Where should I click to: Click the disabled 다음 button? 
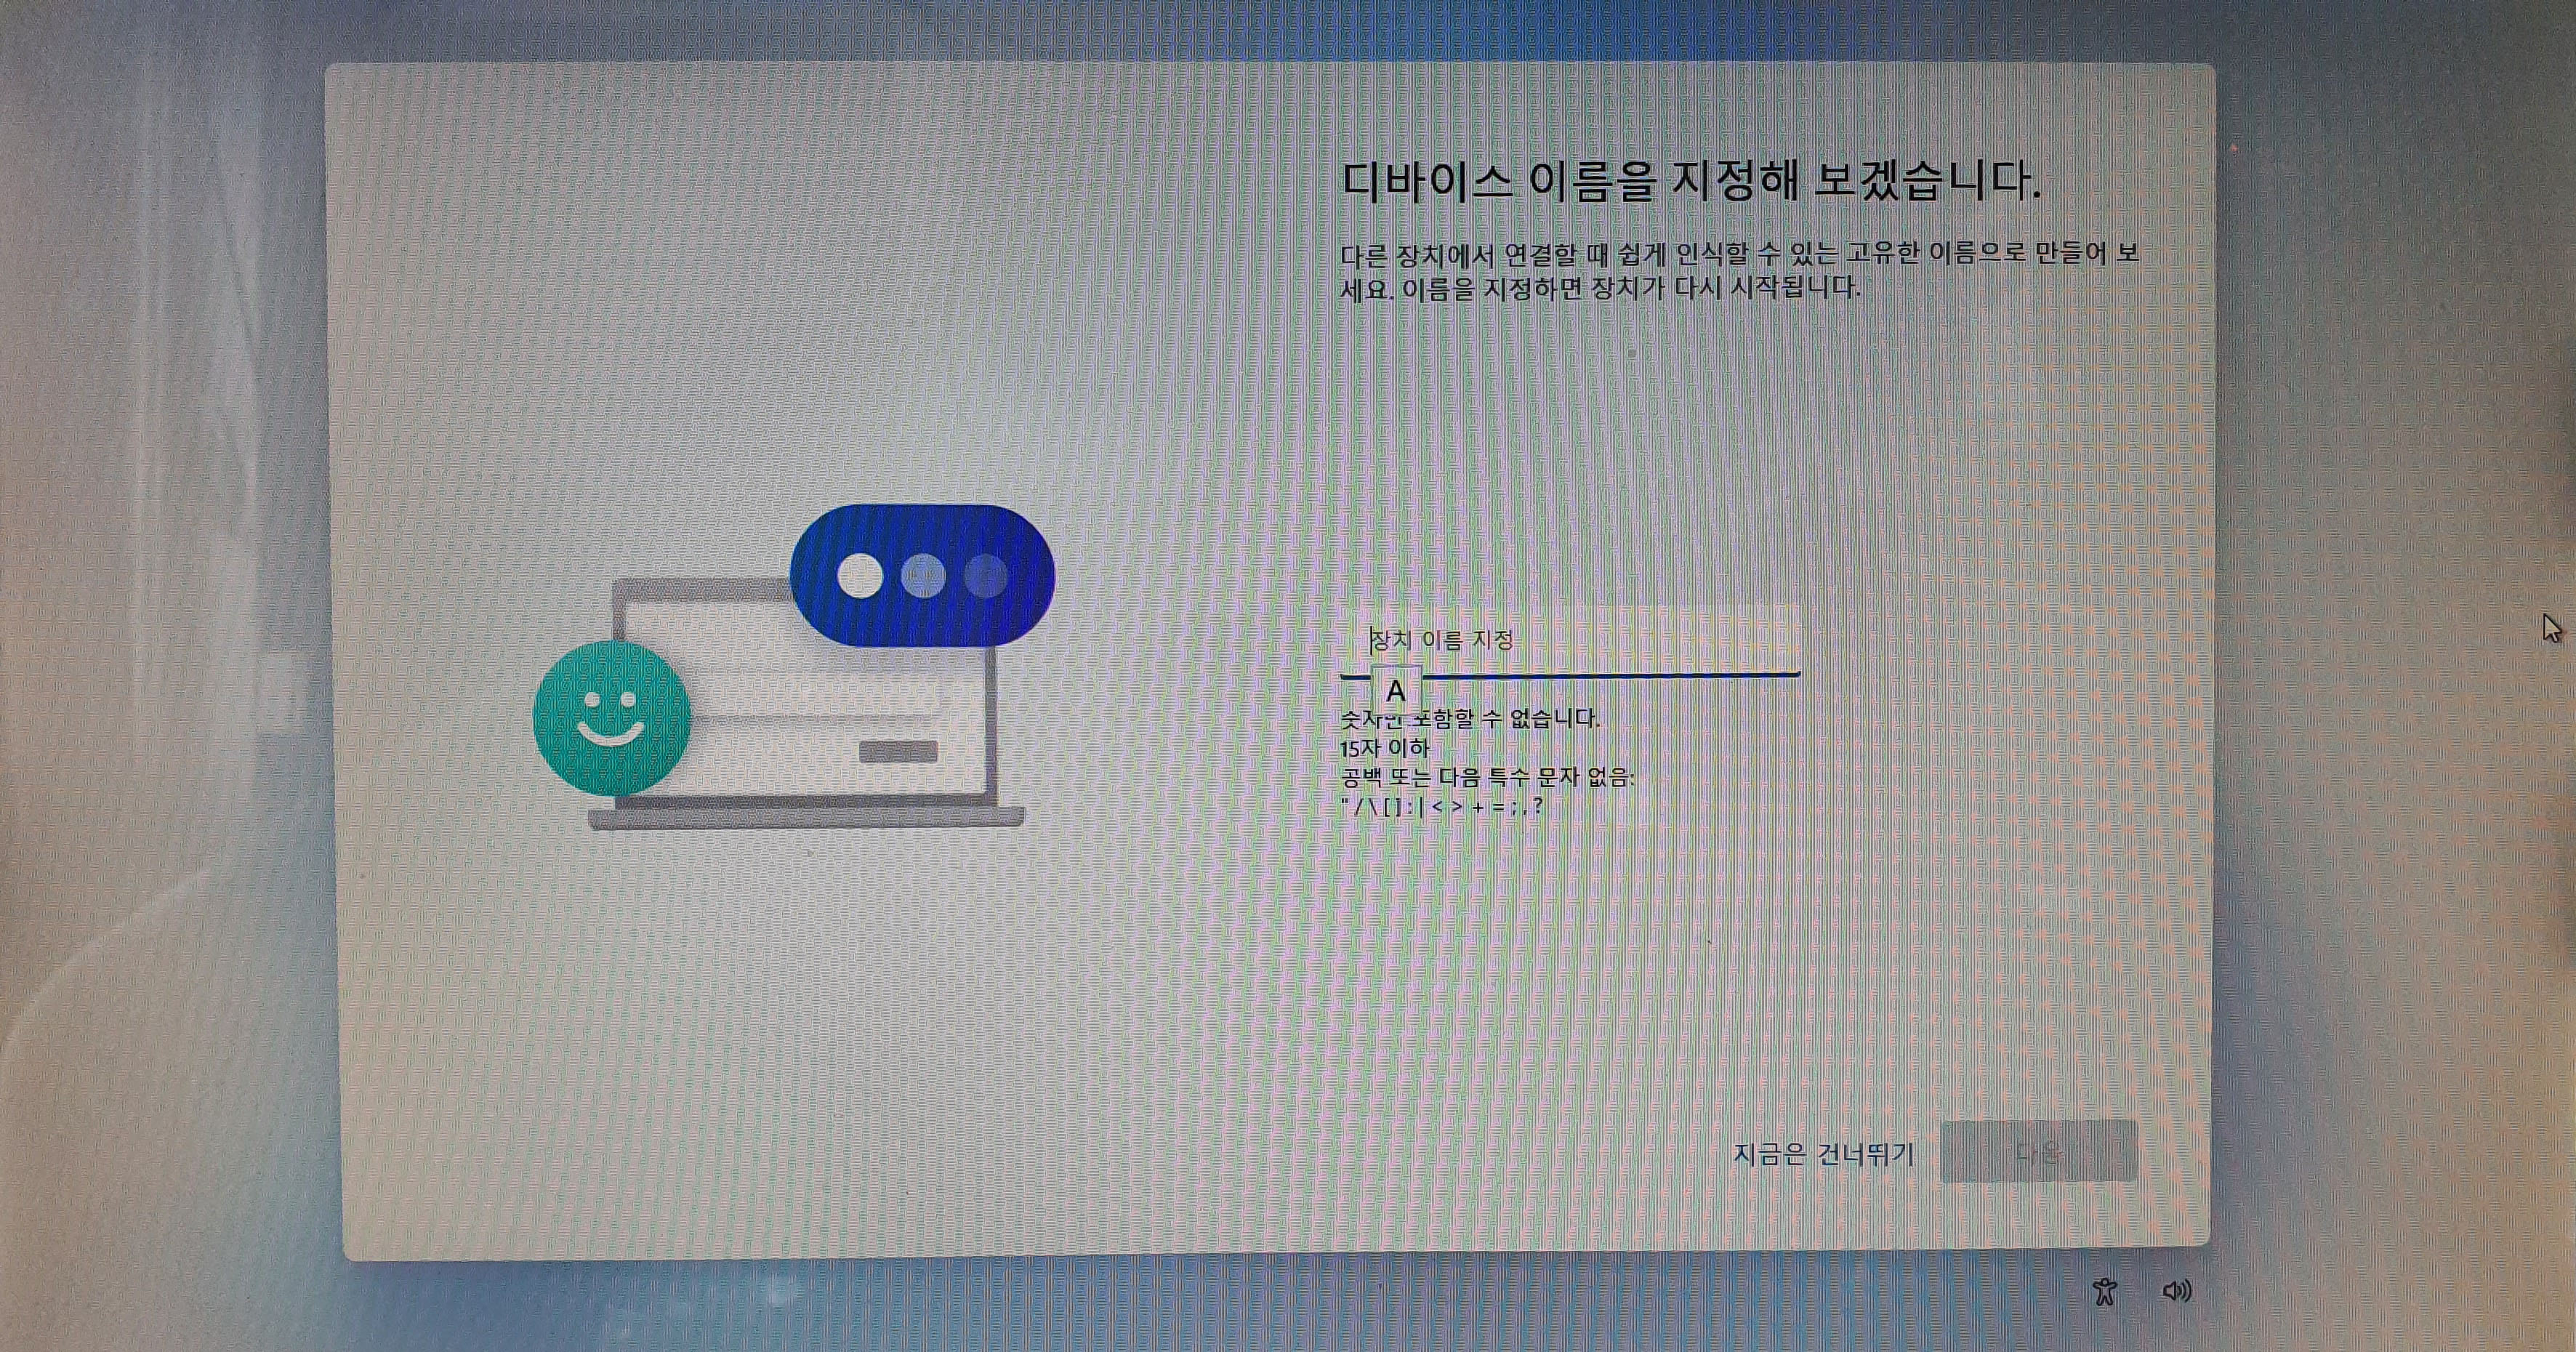[x=2038, y=1152]
